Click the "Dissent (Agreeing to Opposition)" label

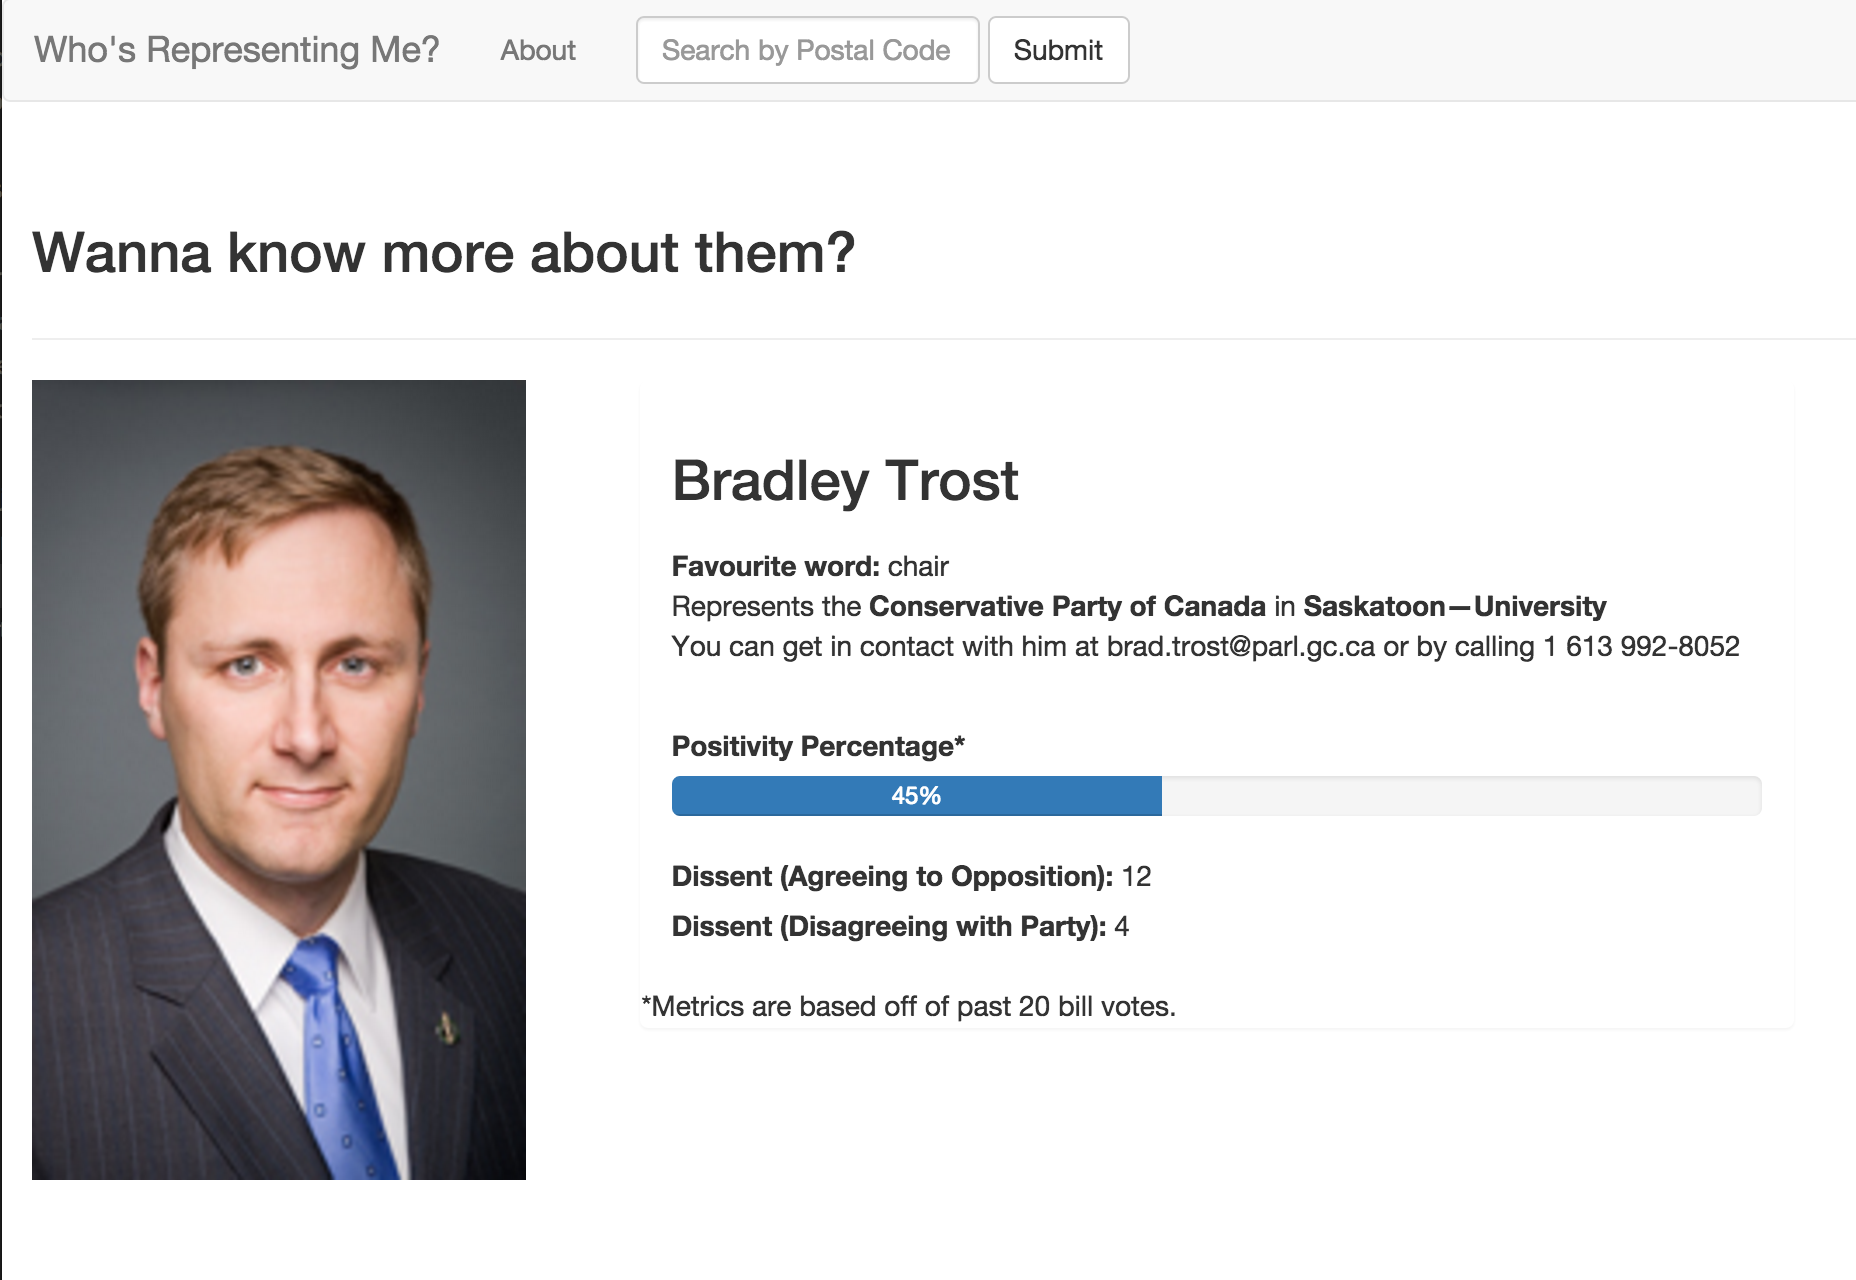892,877
